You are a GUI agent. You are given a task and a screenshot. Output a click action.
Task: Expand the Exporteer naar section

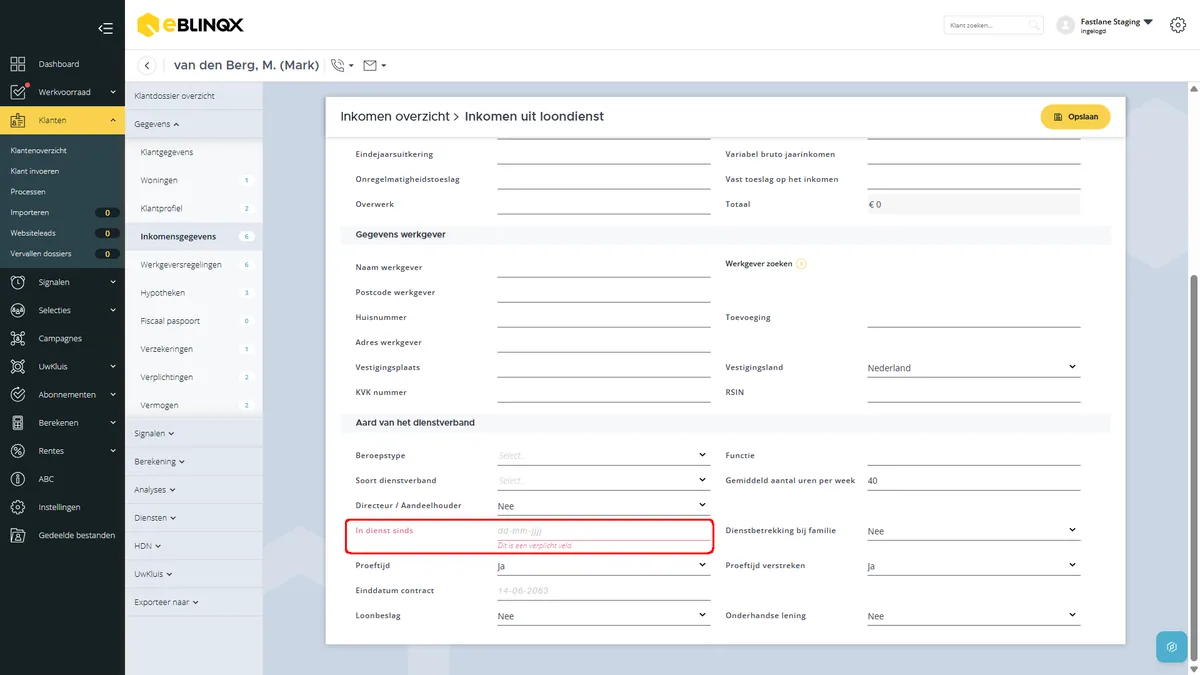pyautogui.click(x=167, y=602)
